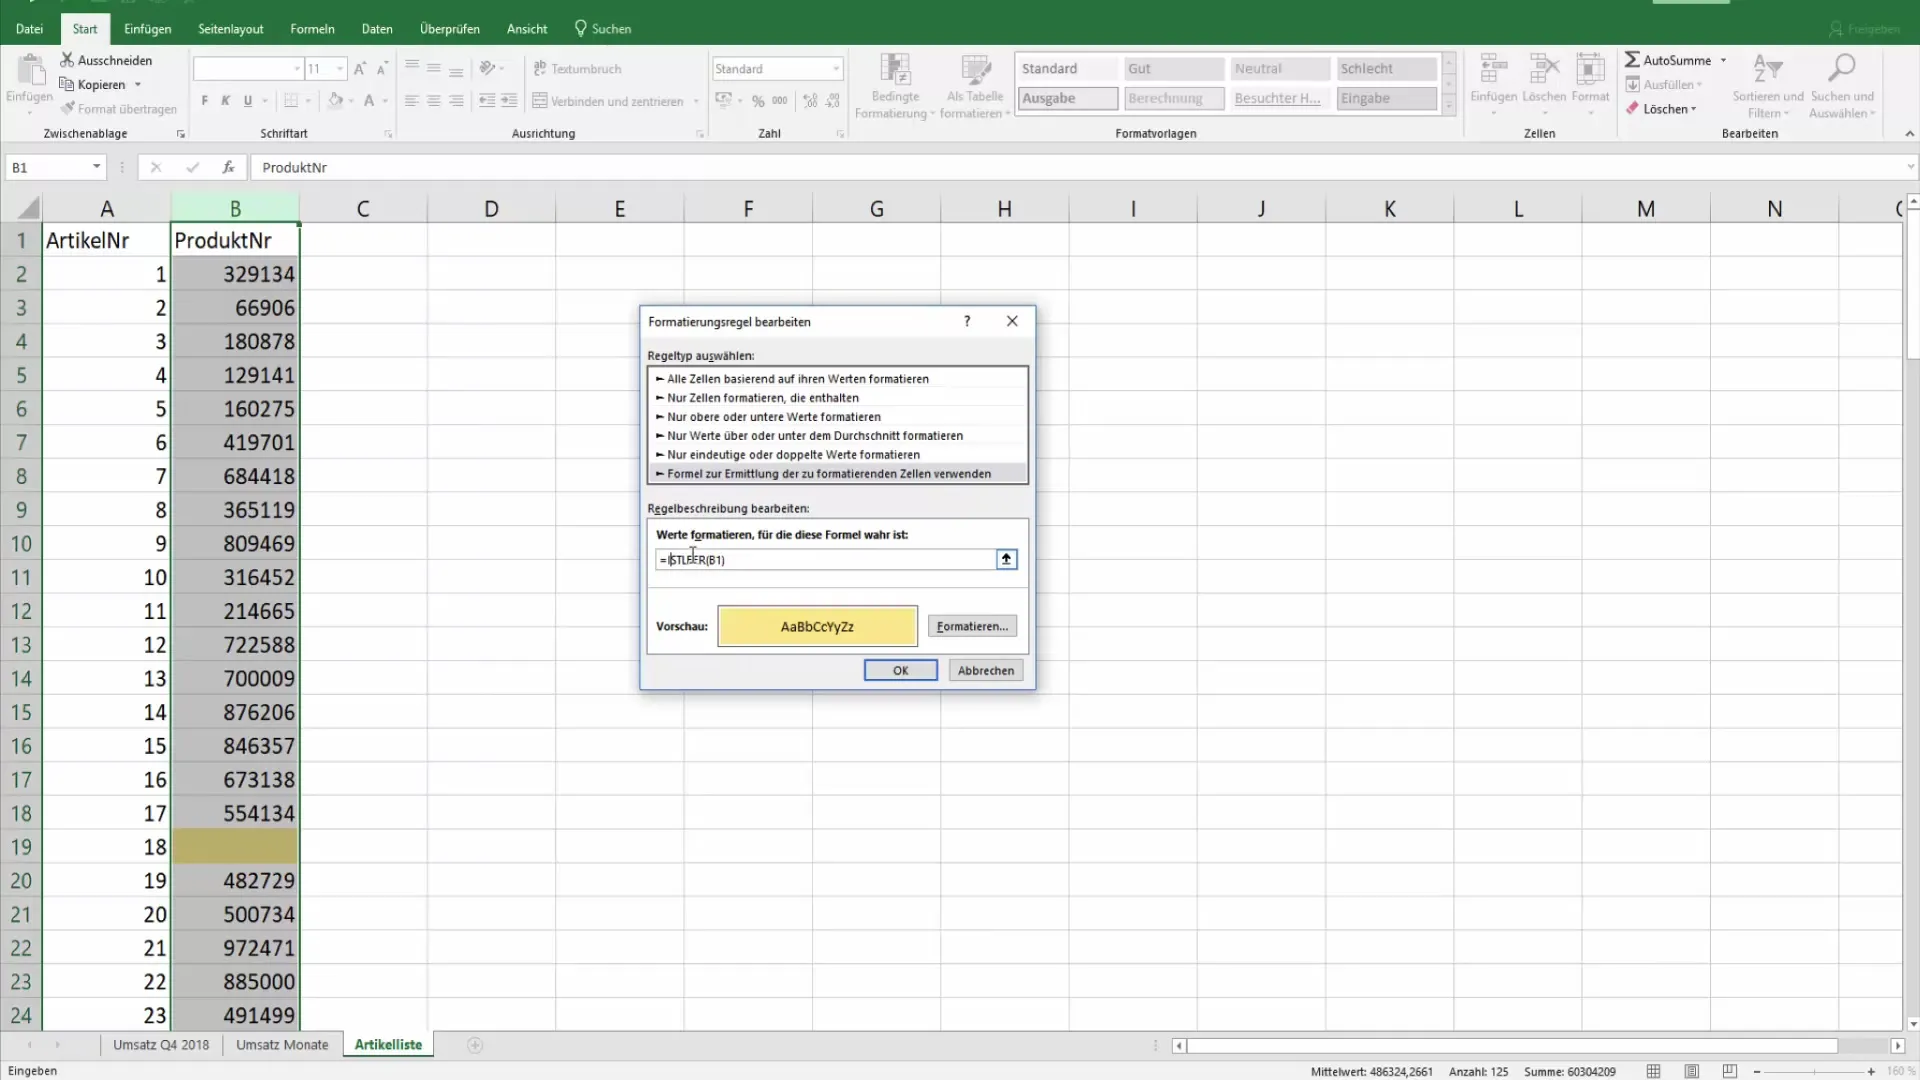This screenshot has height=1080, width=1920.
Task: Click the Zellen Löschen icon
Action: (x=1544, y=69)
